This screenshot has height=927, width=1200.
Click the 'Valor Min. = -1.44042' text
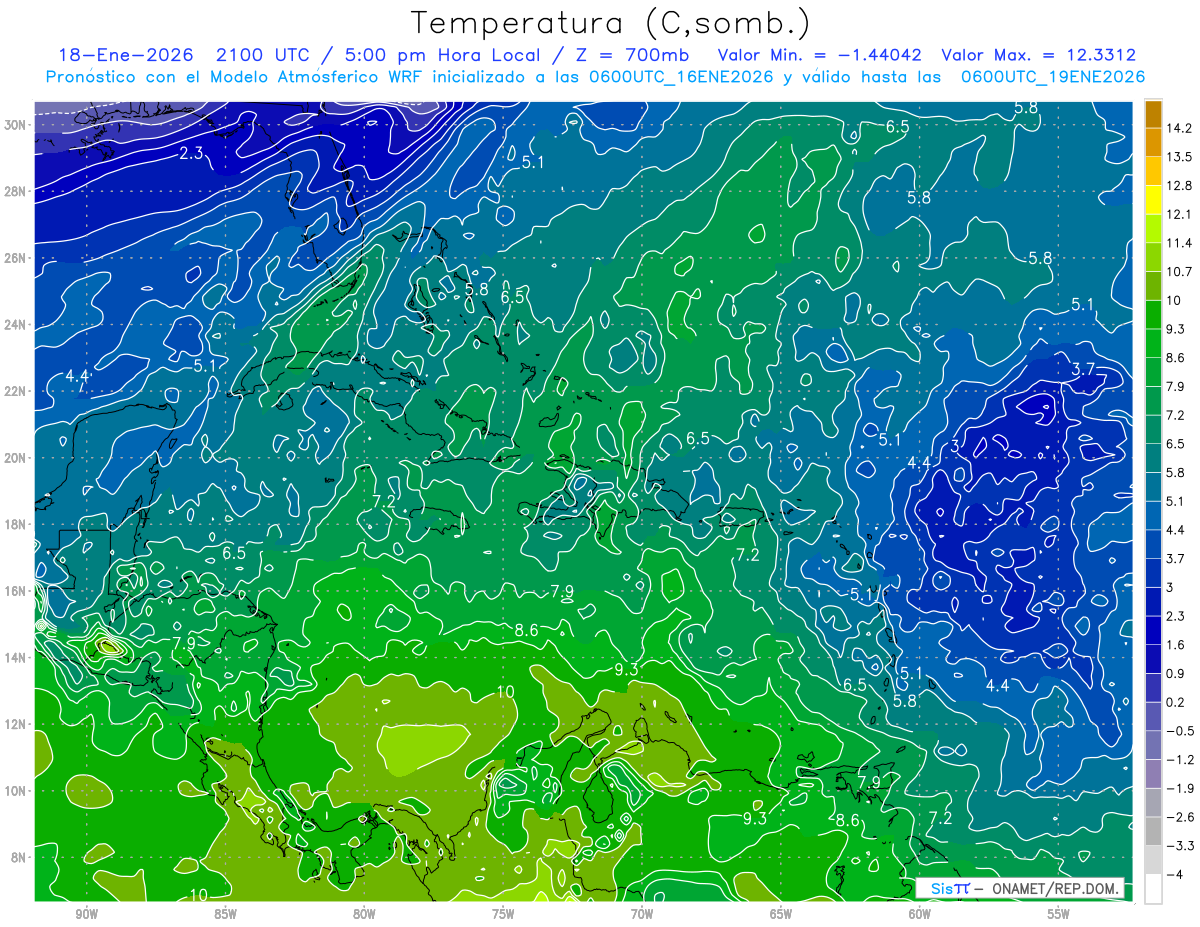click(x=820, y=56)
